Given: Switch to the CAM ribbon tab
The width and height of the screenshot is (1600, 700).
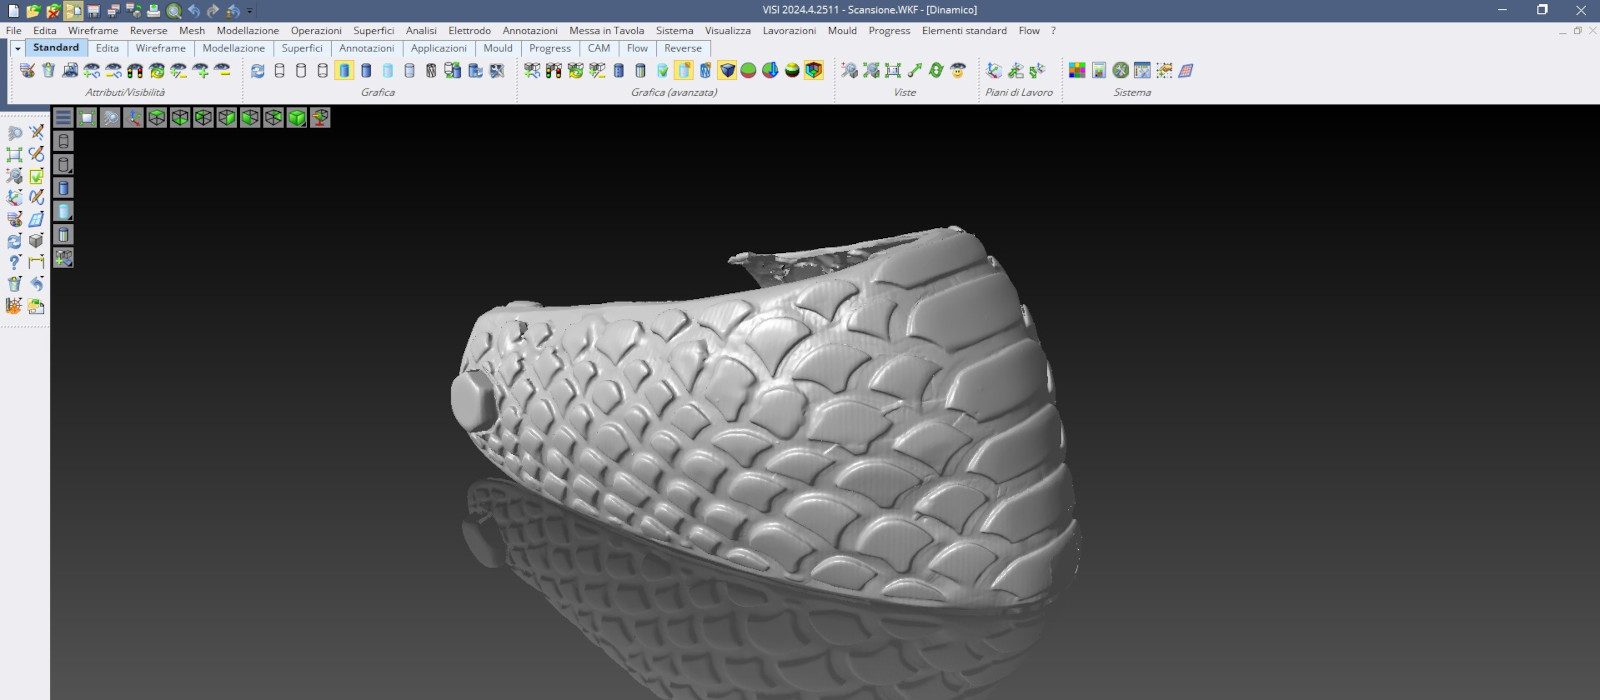Looking at the screenshot, I should click(598, 48).
